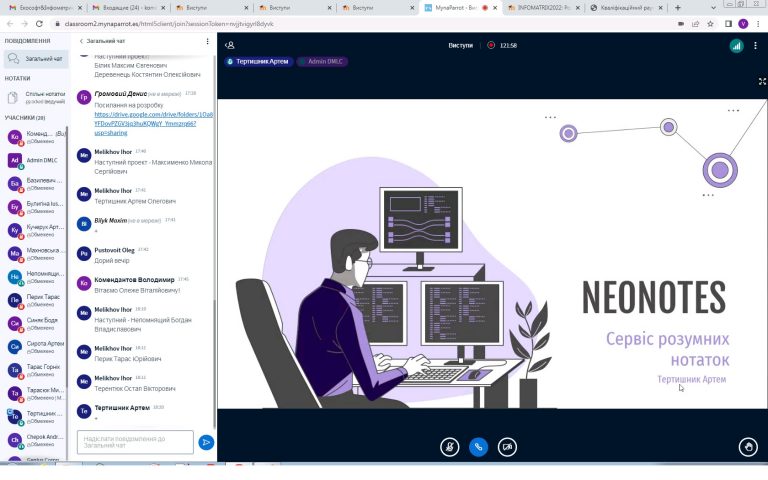Screen dimensions: 768x480
Task: Click the raise hand icon
Action: point(747,447)
